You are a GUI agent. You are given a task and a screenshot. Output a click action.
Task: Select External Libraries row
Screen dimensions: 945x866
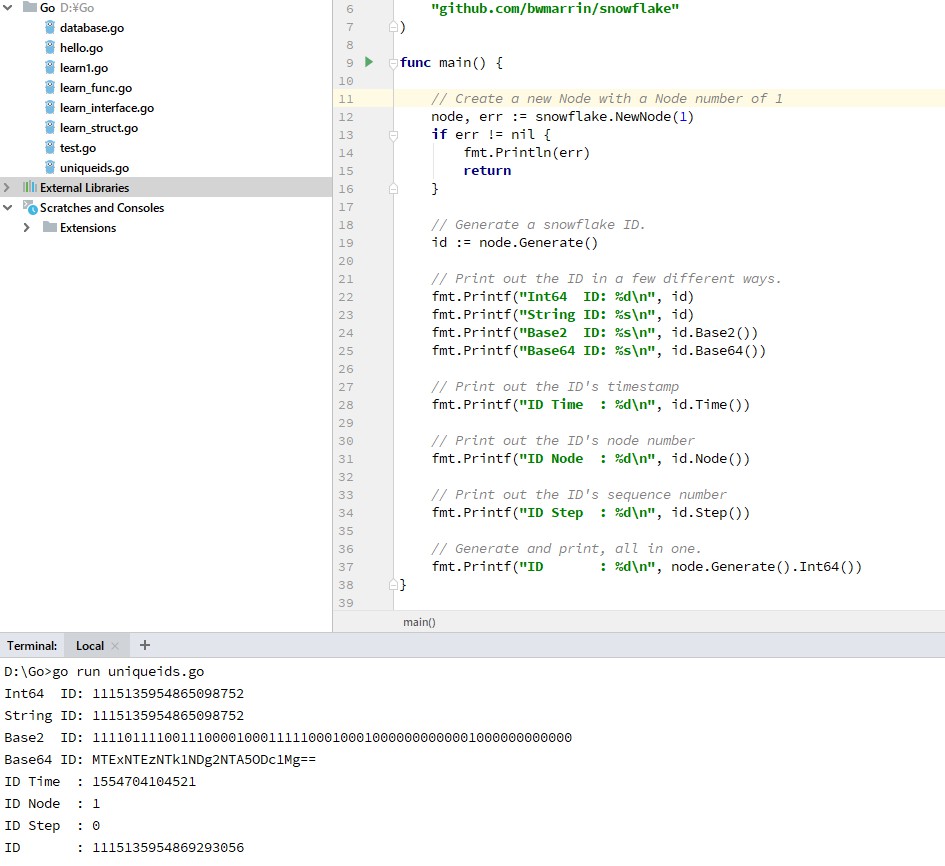click(166, 187)
